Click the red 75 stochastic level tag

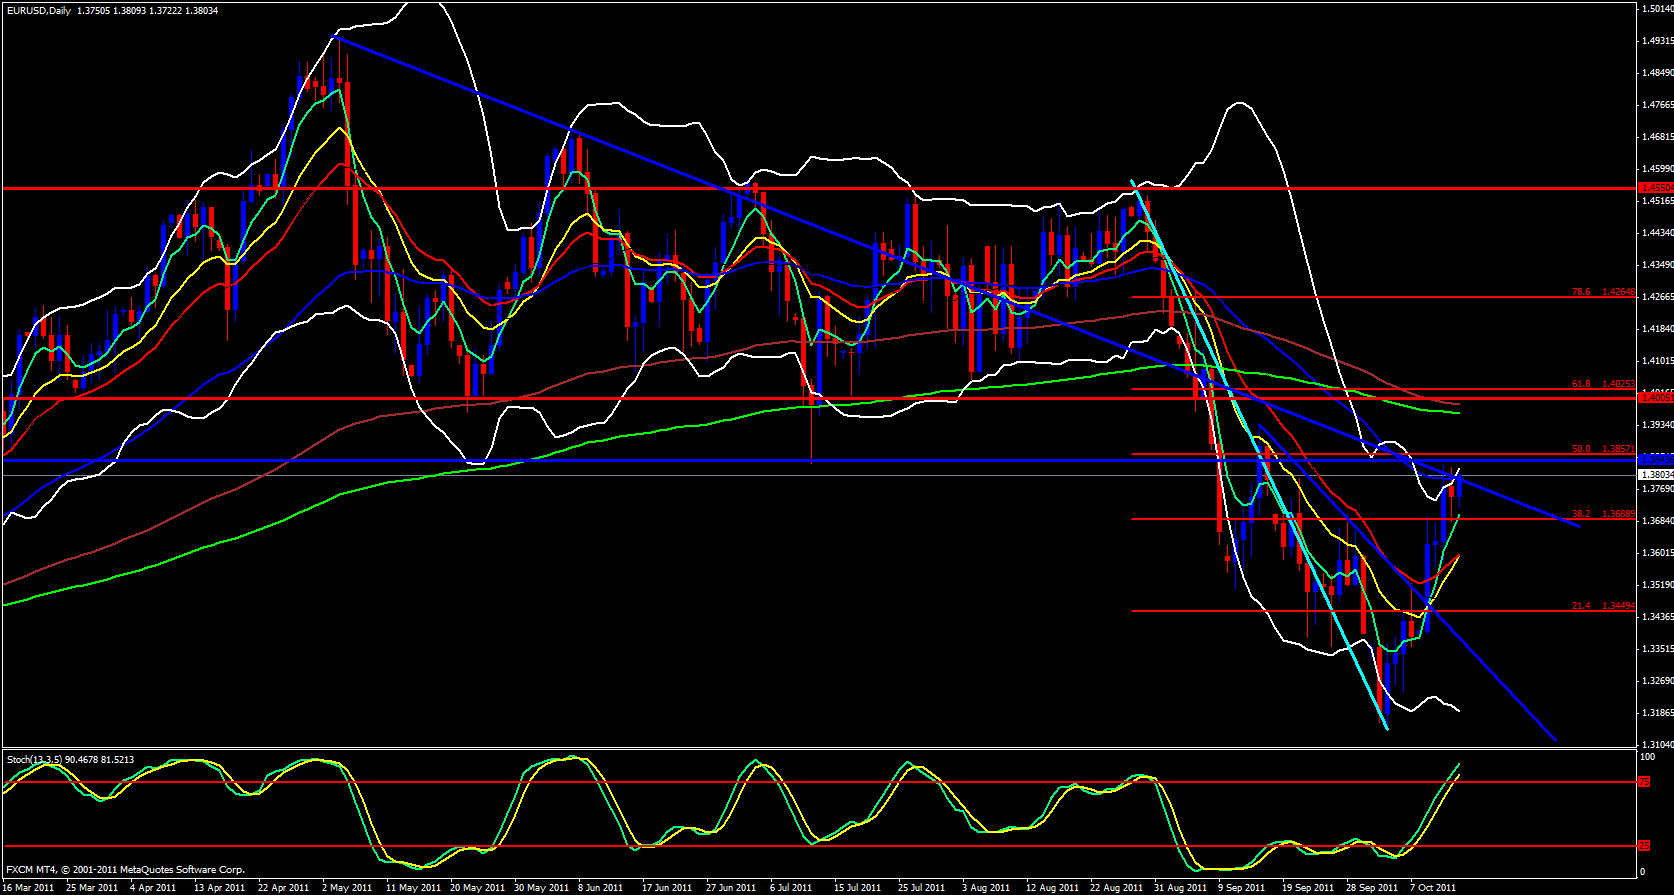[1645, 782]
